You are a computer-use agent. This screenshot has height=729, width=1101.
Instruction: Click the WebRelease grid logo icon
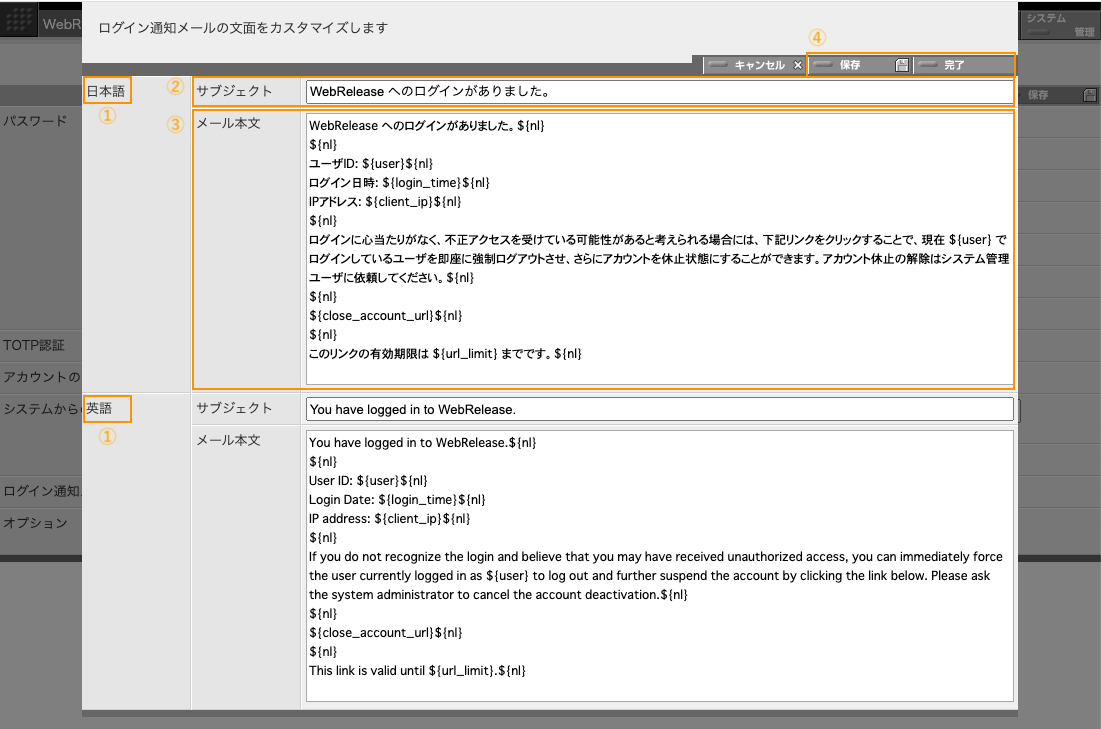point(20,24)
